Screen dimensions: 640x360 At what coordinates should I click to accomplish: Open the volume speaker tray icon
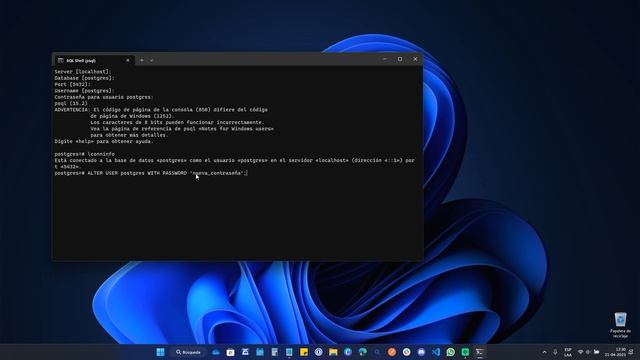[588, 352]
